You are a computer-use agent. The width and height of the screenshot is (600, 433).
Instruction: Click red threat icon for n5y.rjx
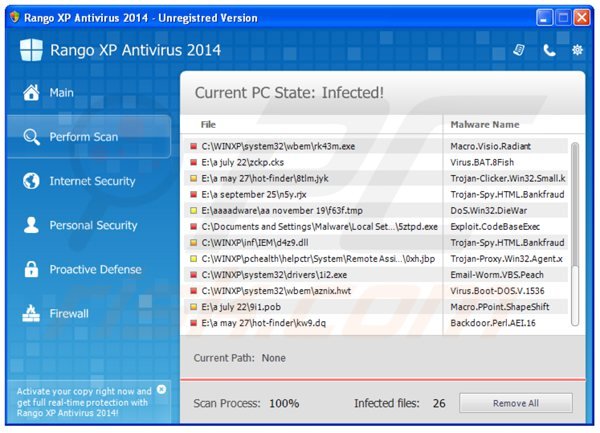tap(194, 194)
